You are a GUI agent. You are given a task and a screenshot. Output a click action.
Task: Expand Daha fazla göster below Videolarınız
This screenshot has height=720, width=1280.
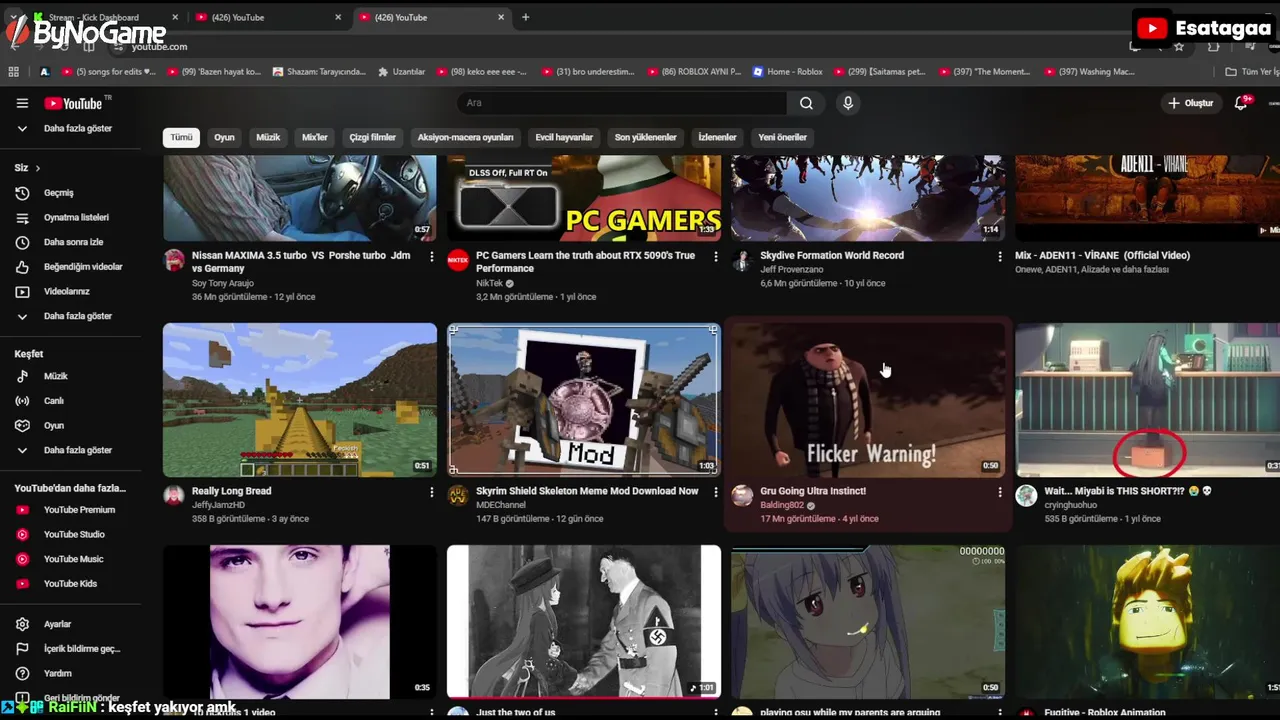pyautogui.click(x=76, y=316)
